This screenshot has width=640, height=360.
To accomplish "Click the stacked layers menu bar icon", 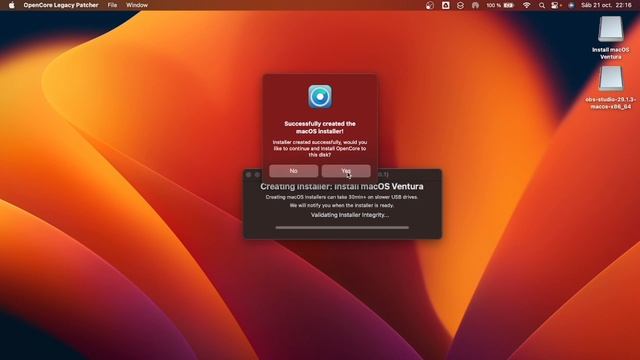I will pos(460,5).
